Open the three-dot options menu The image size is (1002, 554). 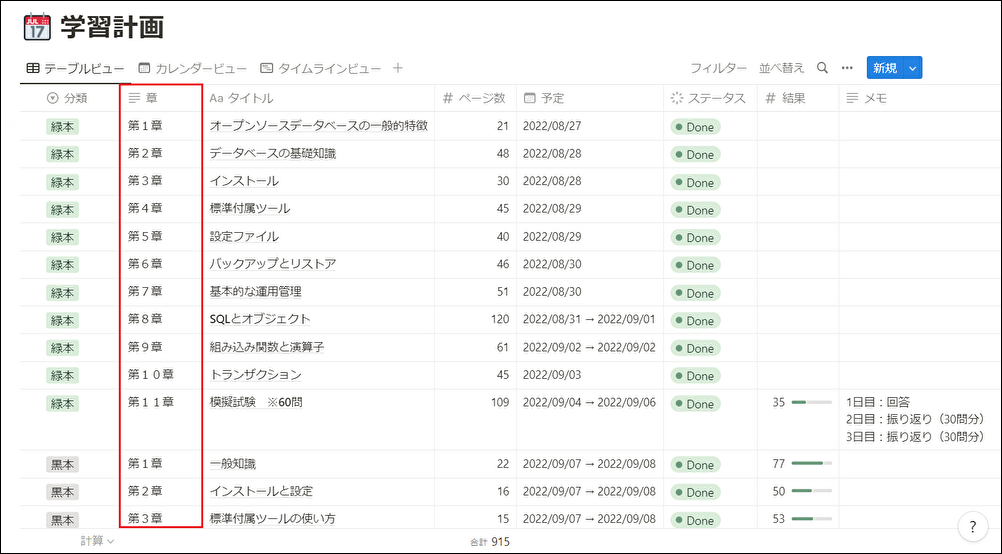coord(847,68)
